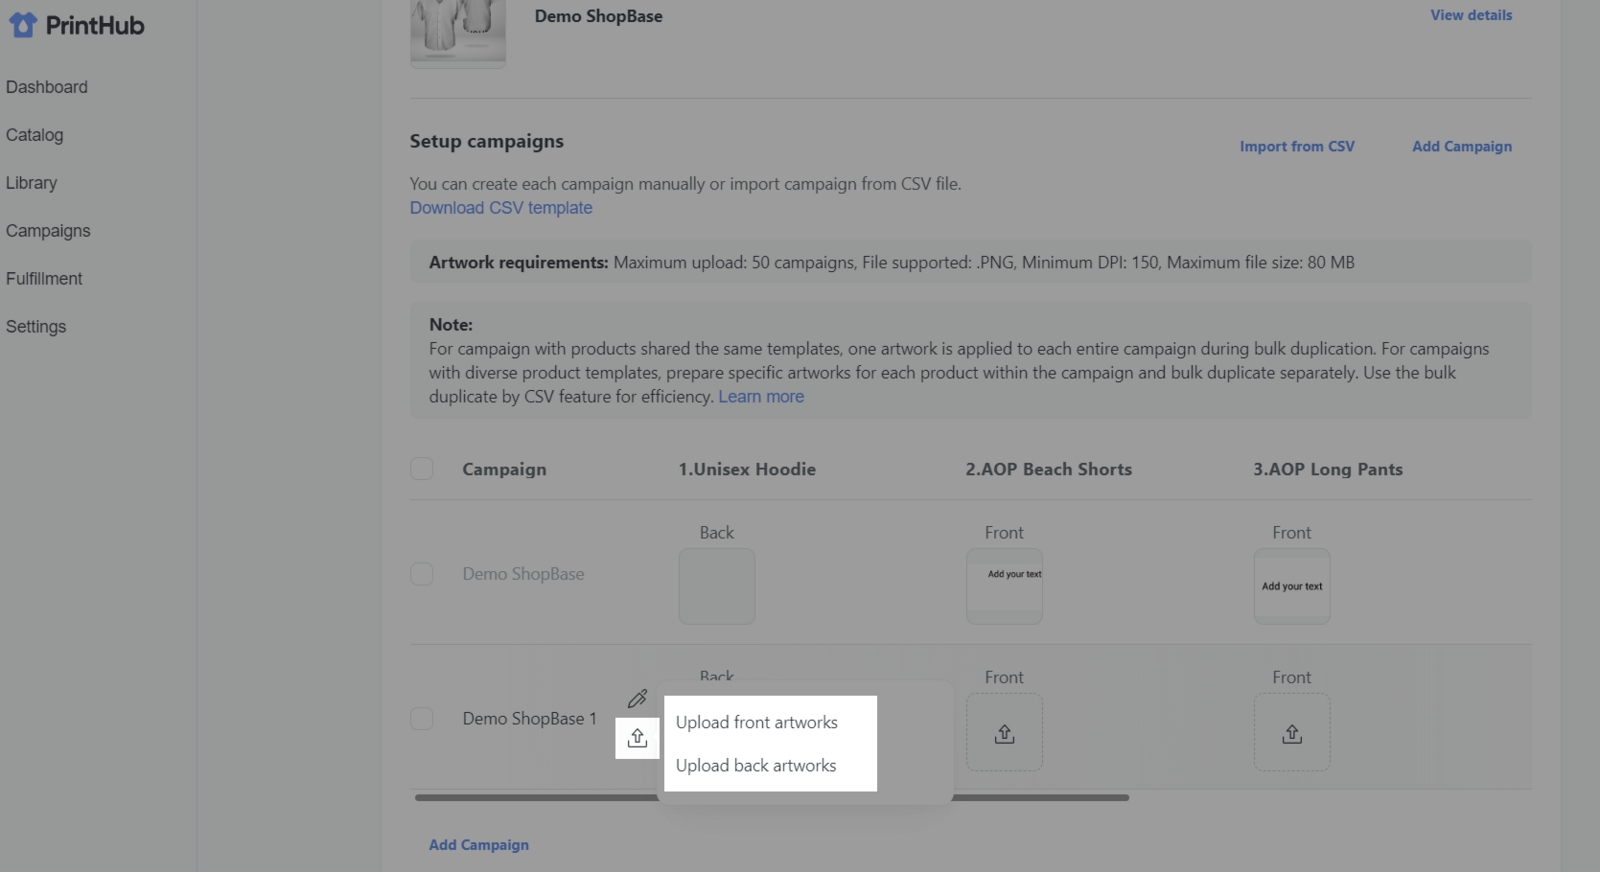Click the 3.AOP Long Pants column header

pyautogui.click(x=1328, y=469)
